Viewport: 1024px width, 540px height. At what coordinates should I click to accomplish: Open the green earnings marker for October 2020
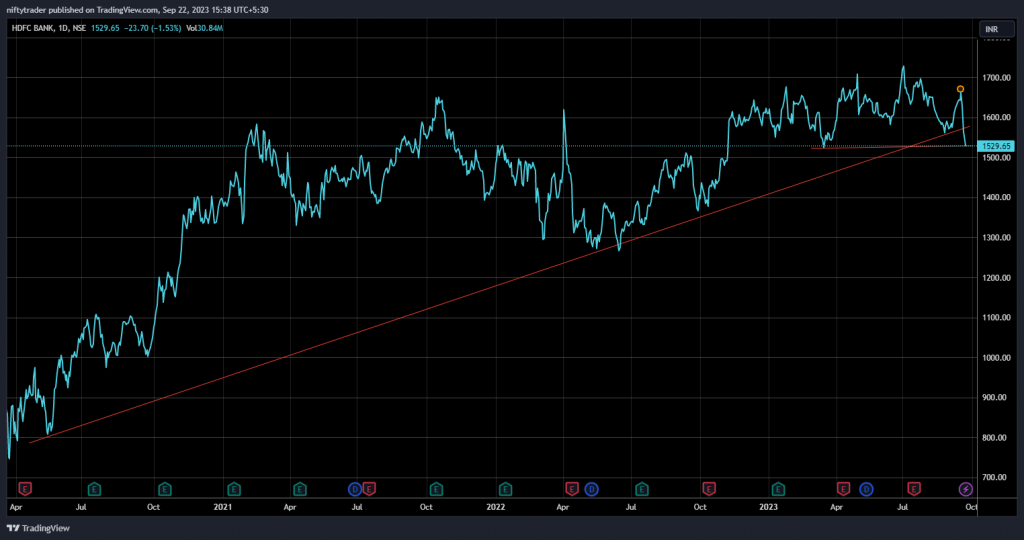click(x=165, y=488)
